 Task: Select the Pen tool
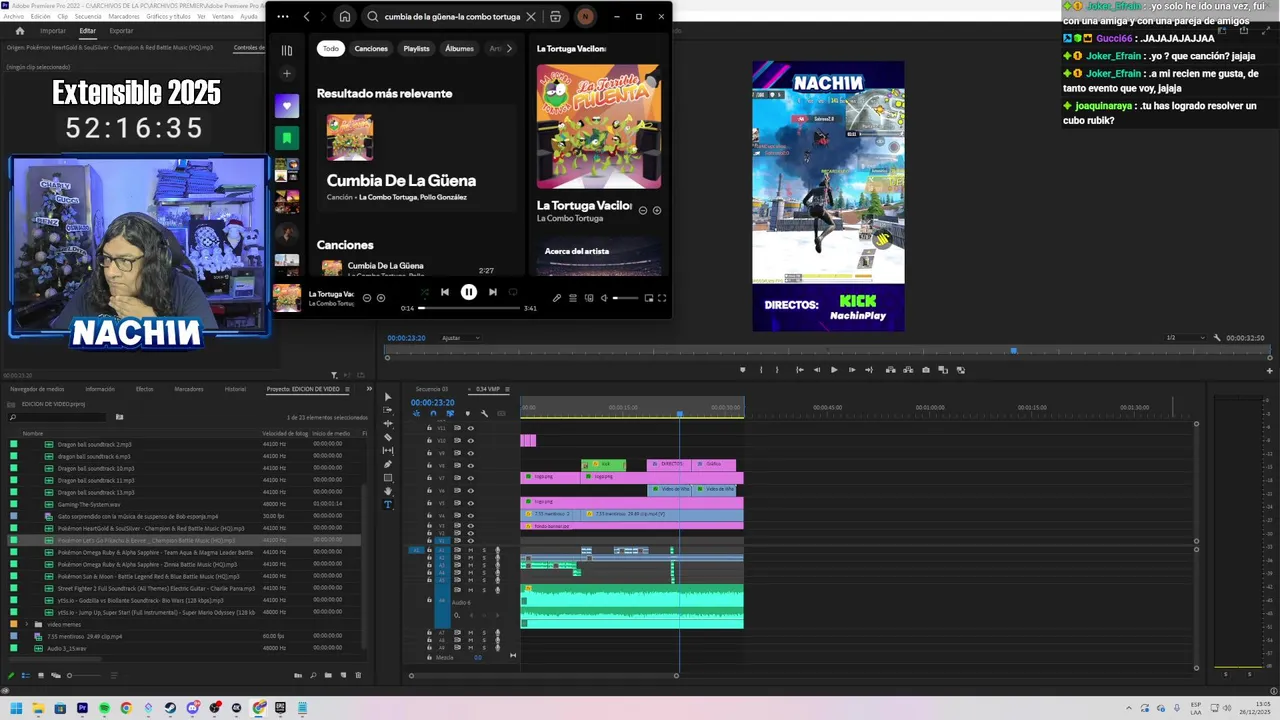pyautogui.click(x=388, y=464)
